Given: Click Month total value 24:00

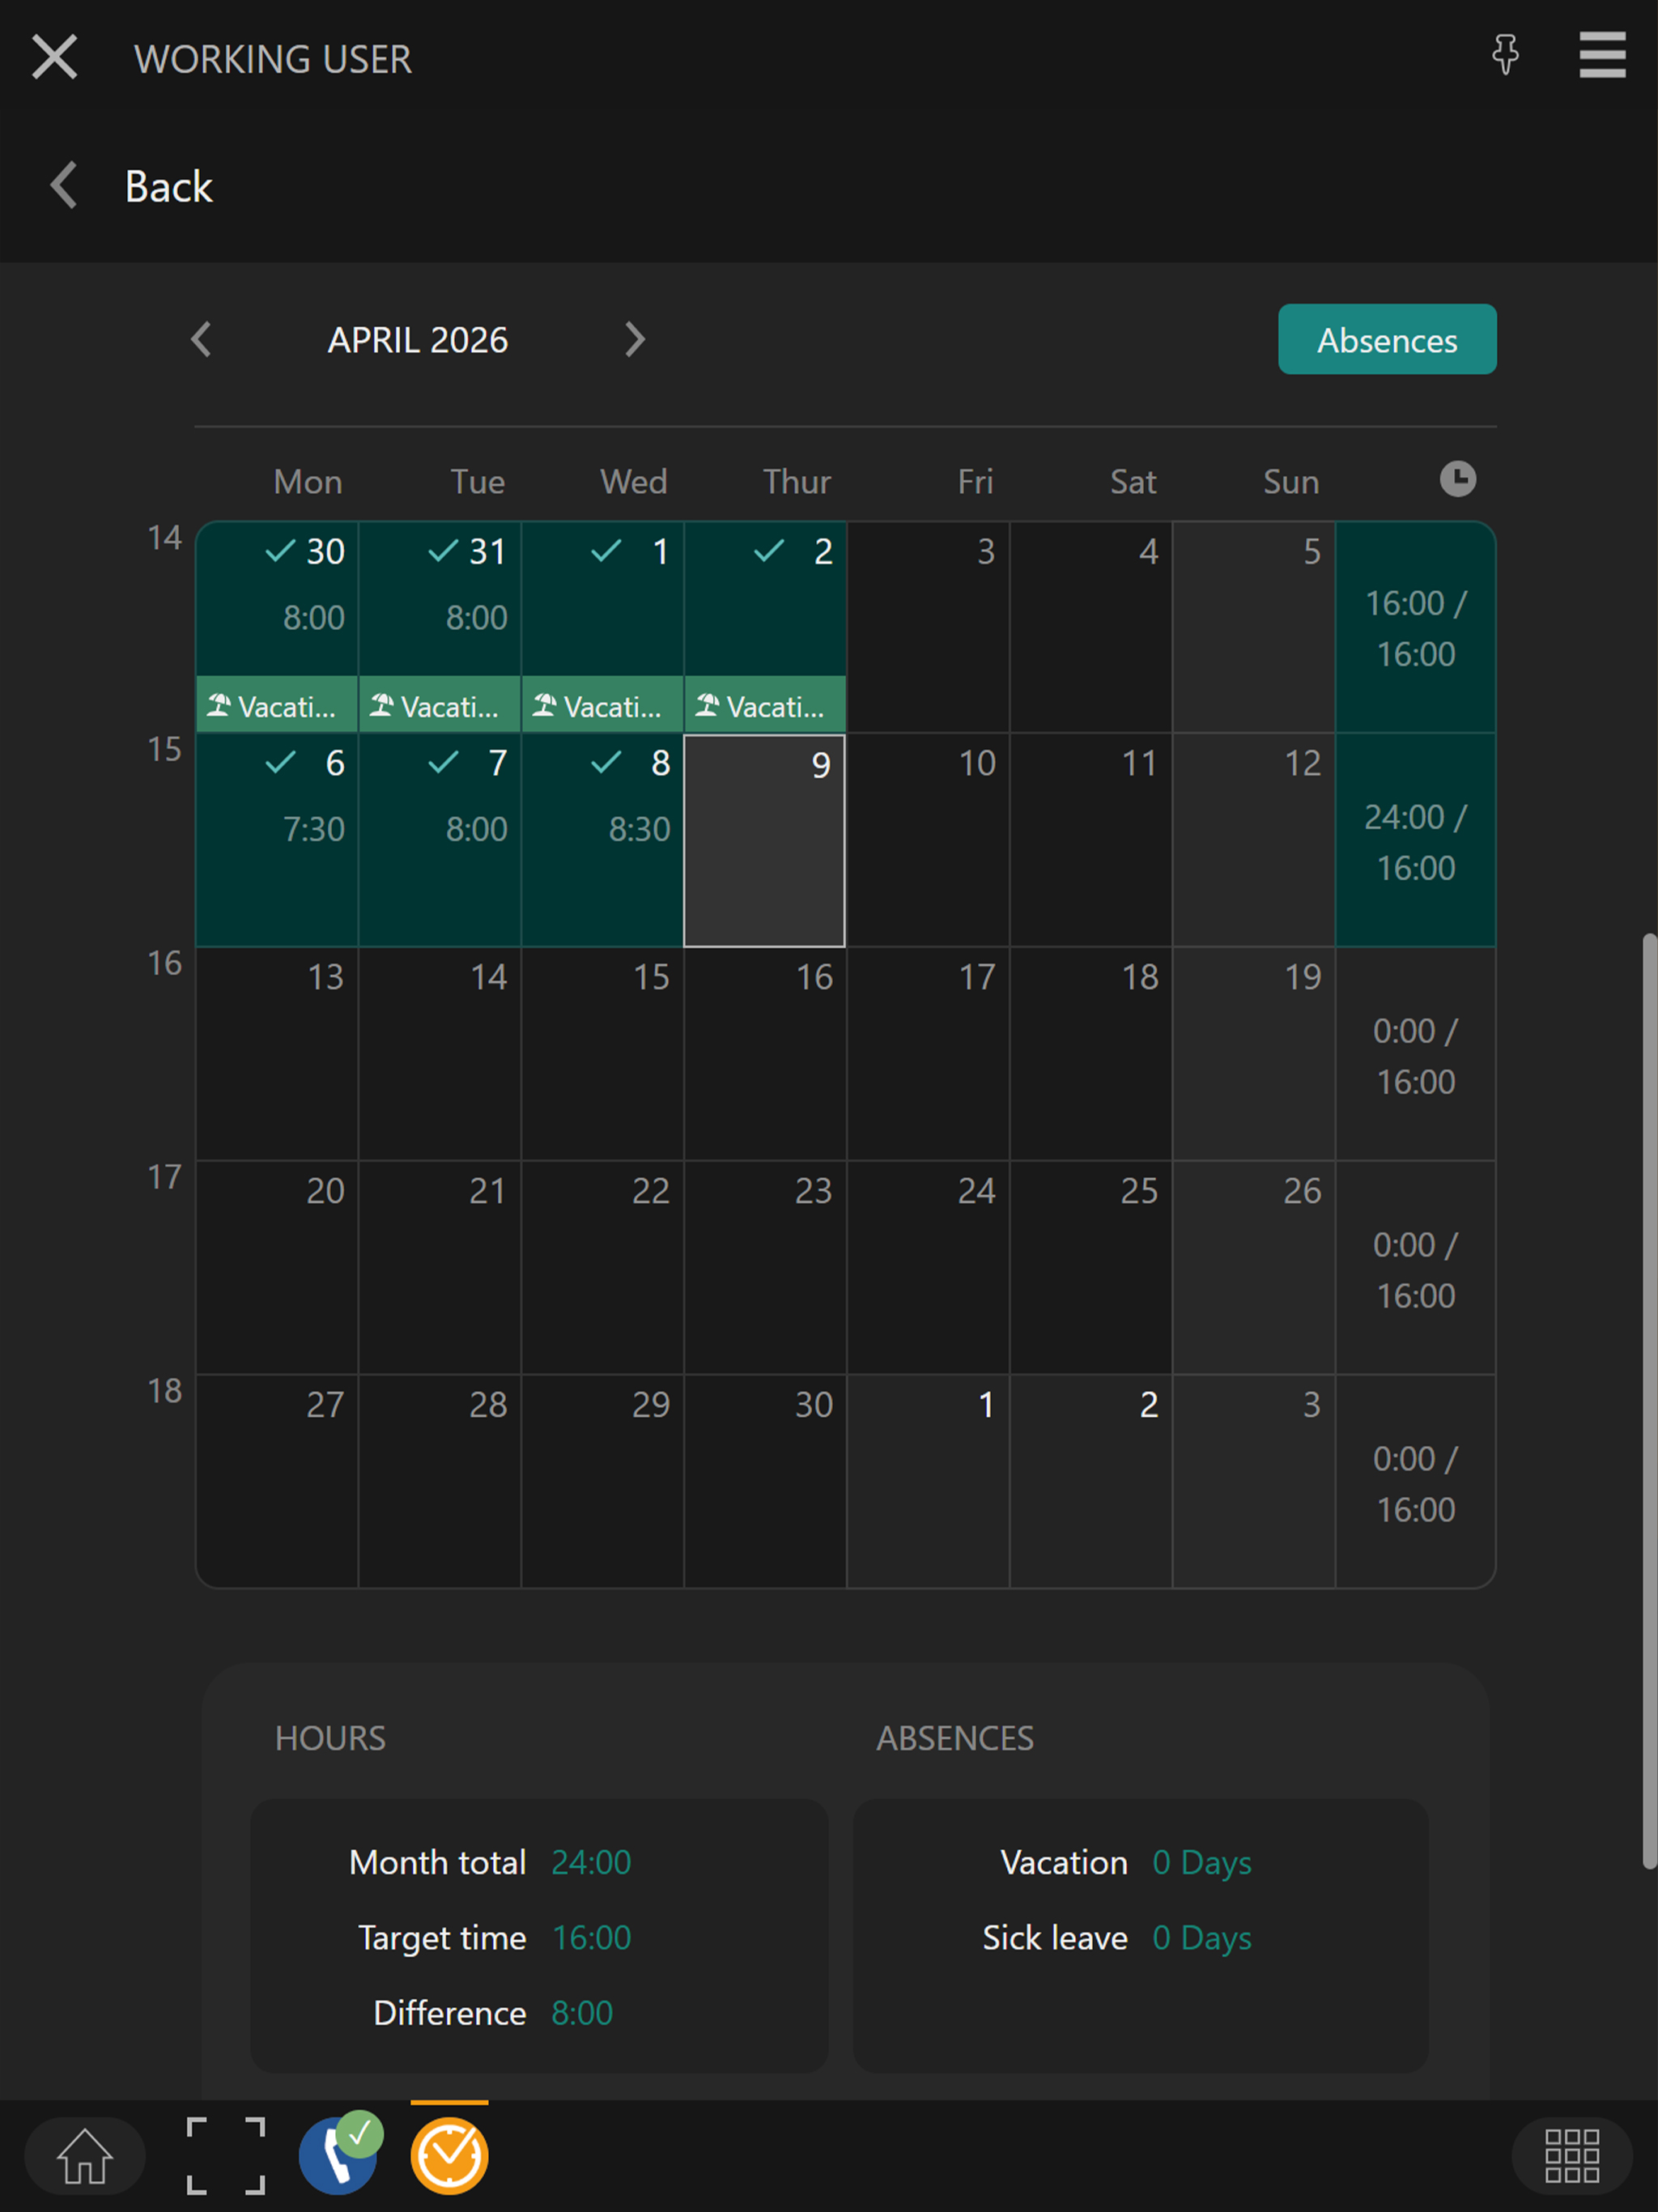Looking at the screenshot, I should click(x=591, y=1862).
